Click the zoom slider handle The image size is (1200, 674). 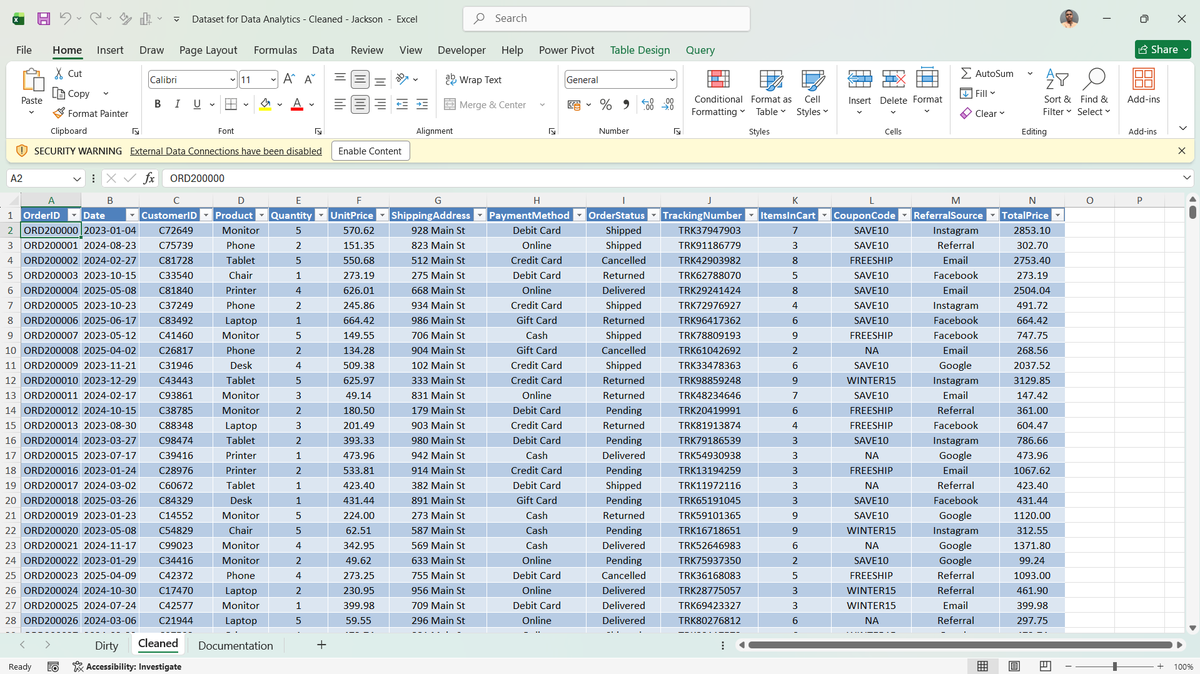click(1116, 666)
